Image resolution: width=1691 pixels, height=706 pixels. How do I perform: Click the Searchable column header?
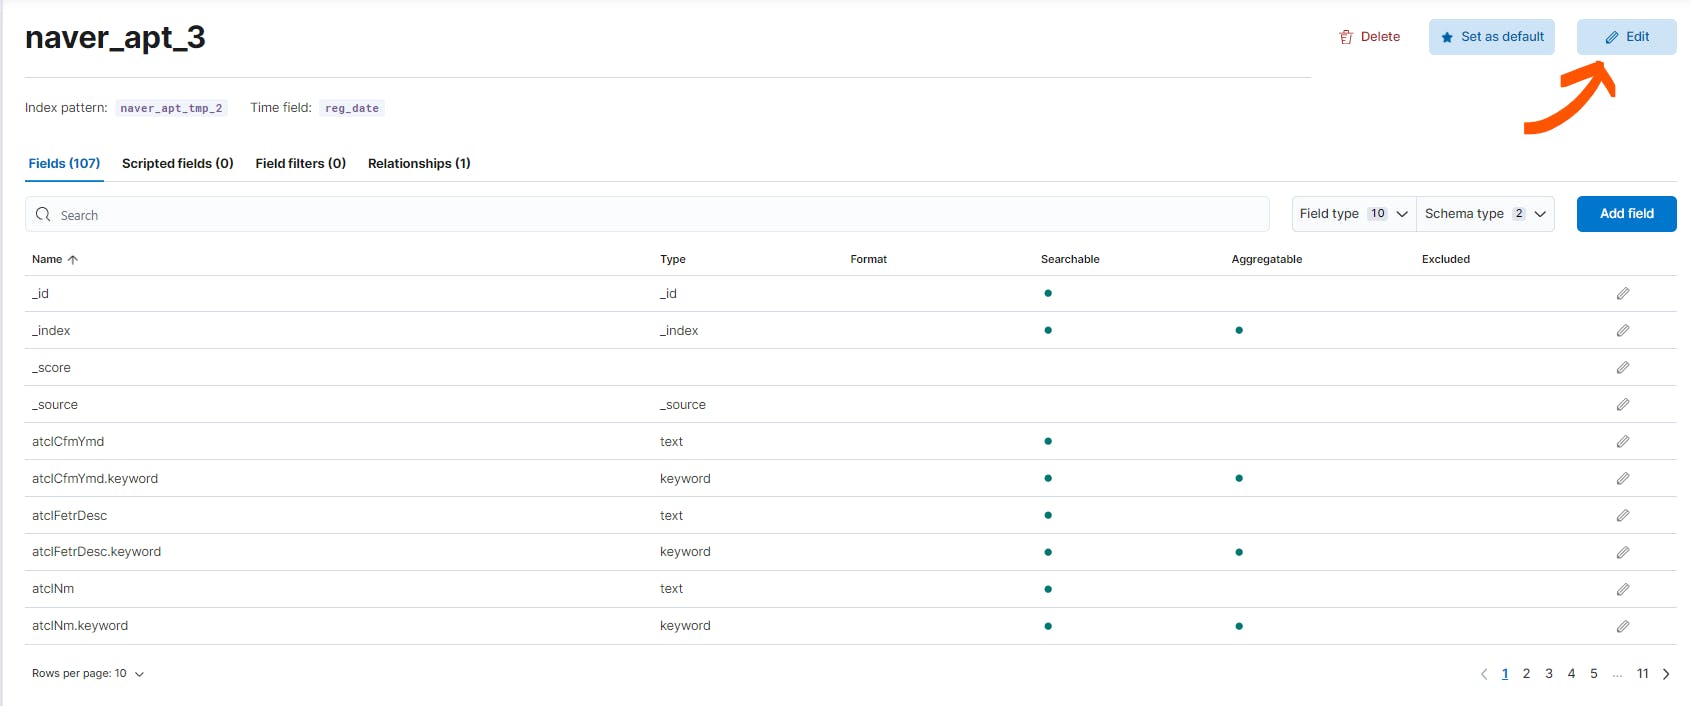(1070, 259)
